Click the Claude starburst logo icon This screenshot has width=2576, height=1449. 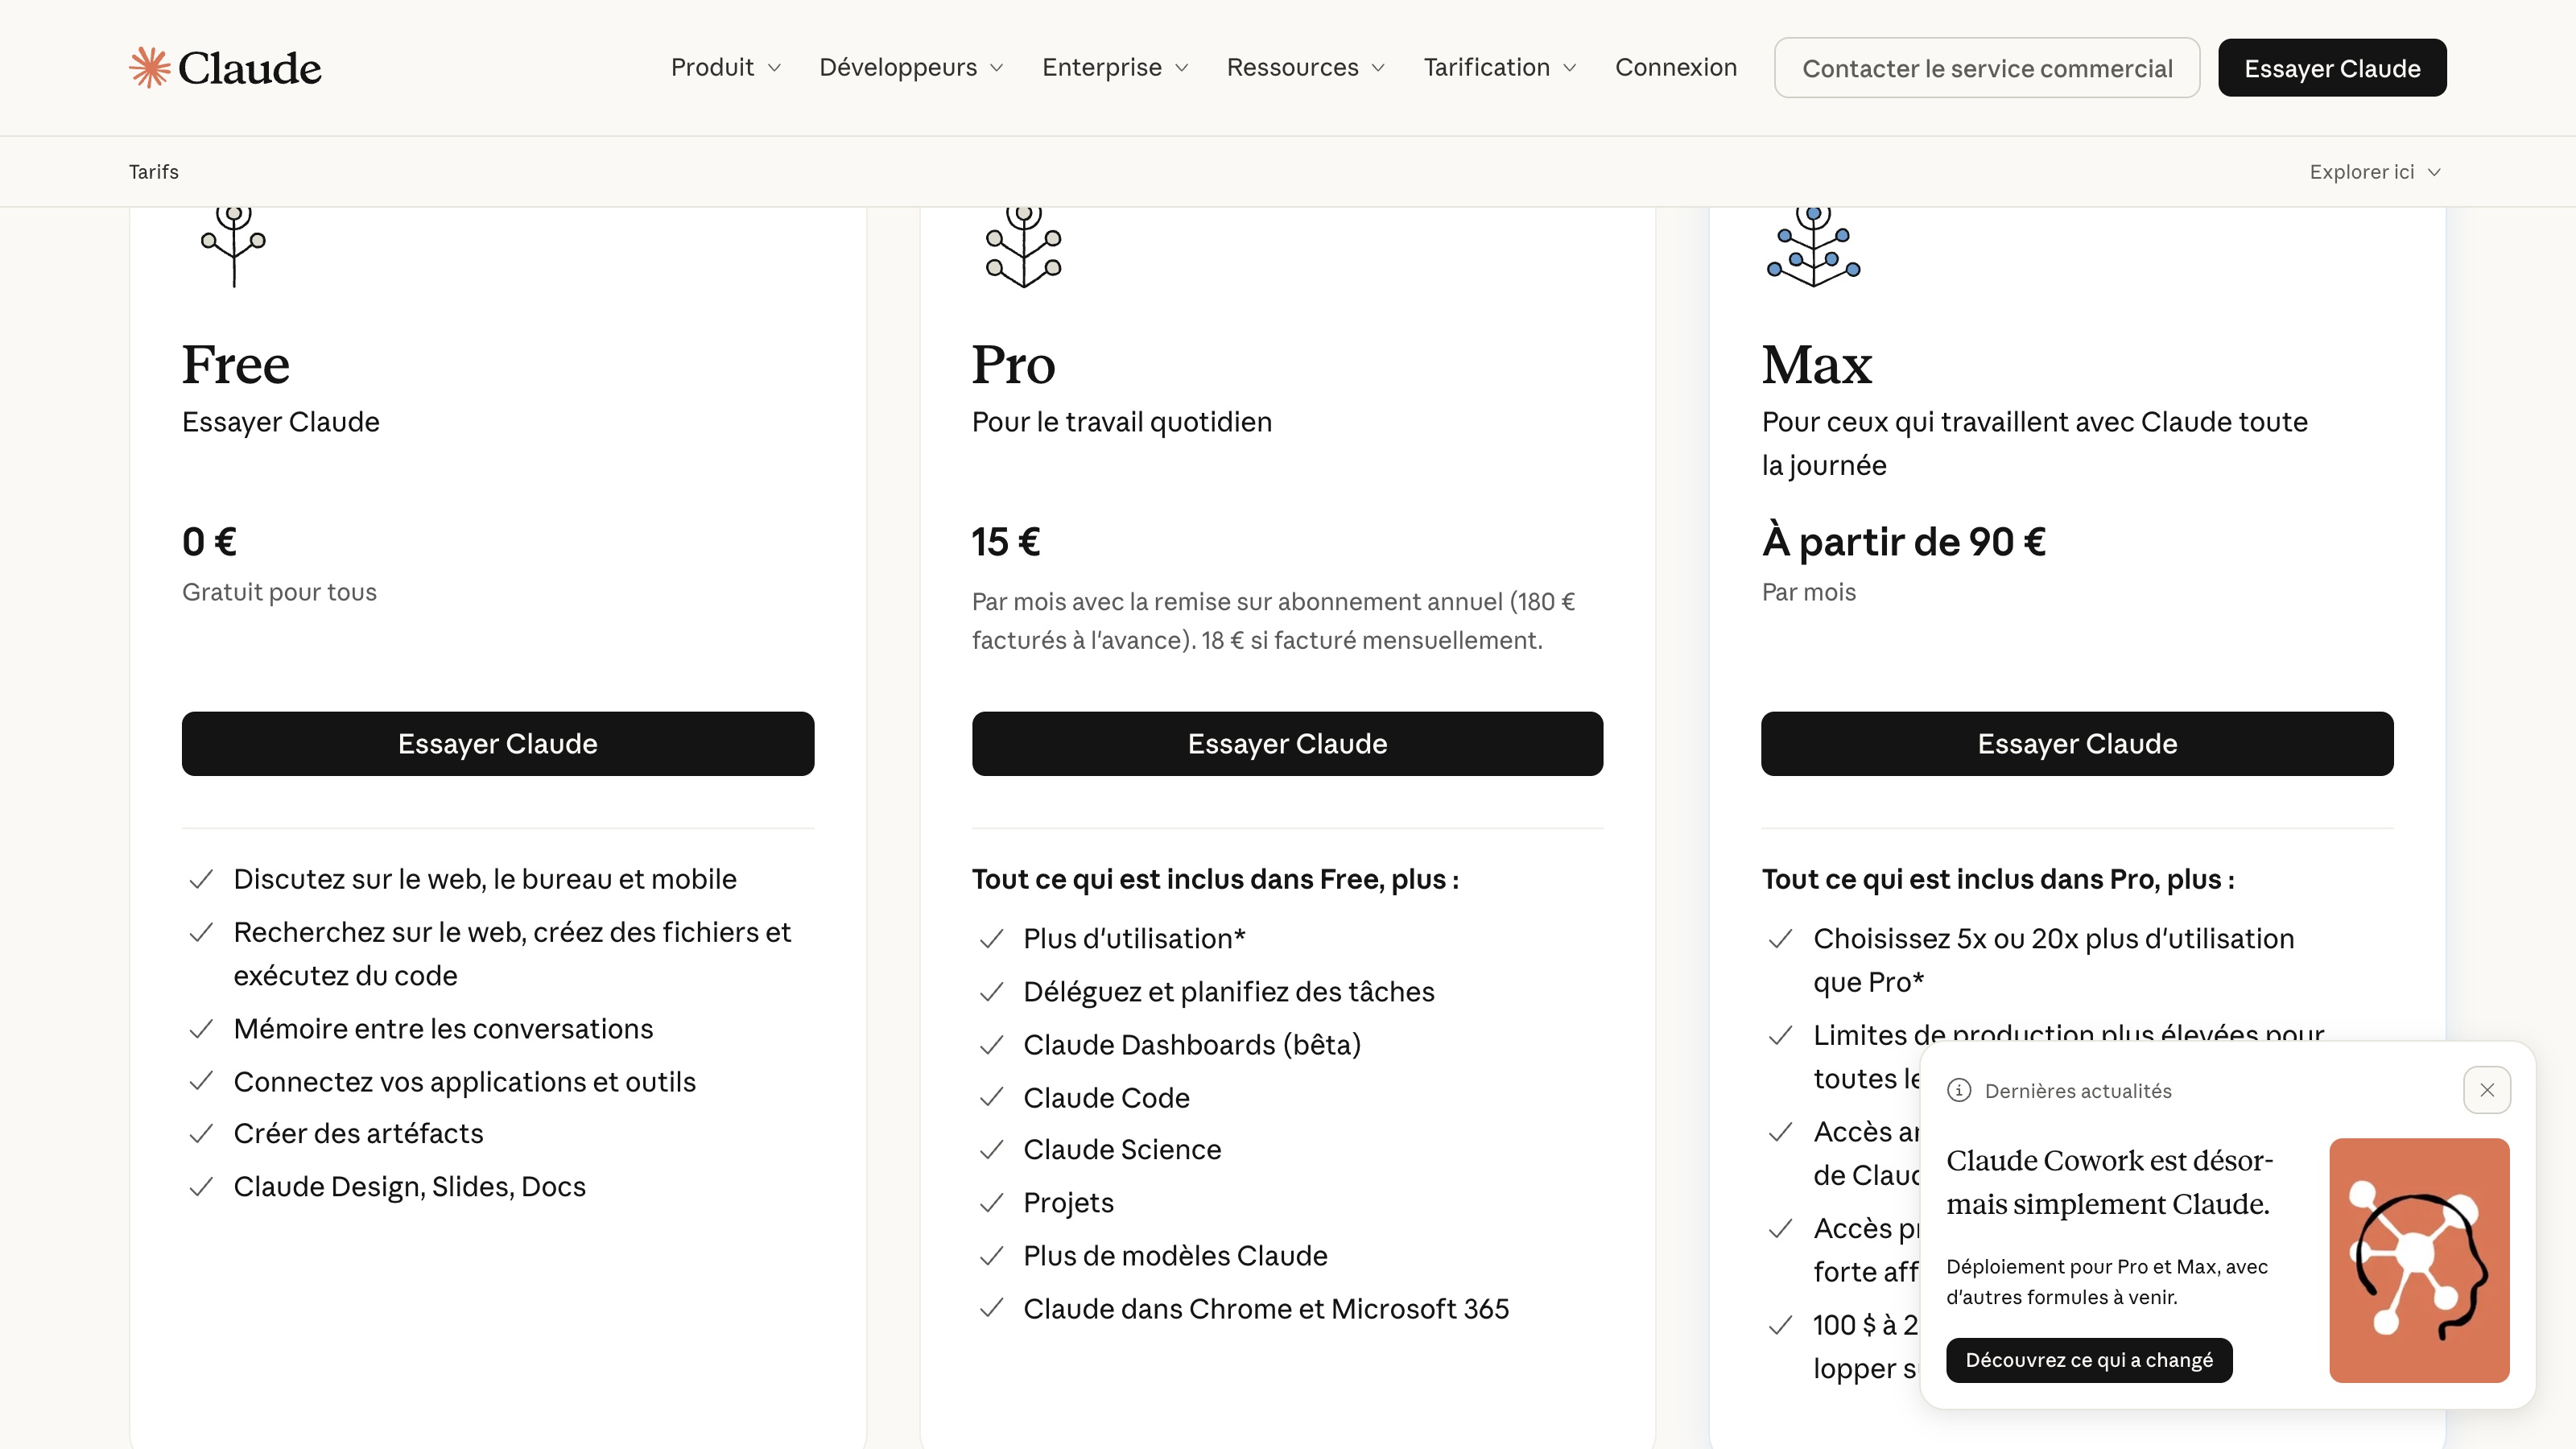point(150,68)
